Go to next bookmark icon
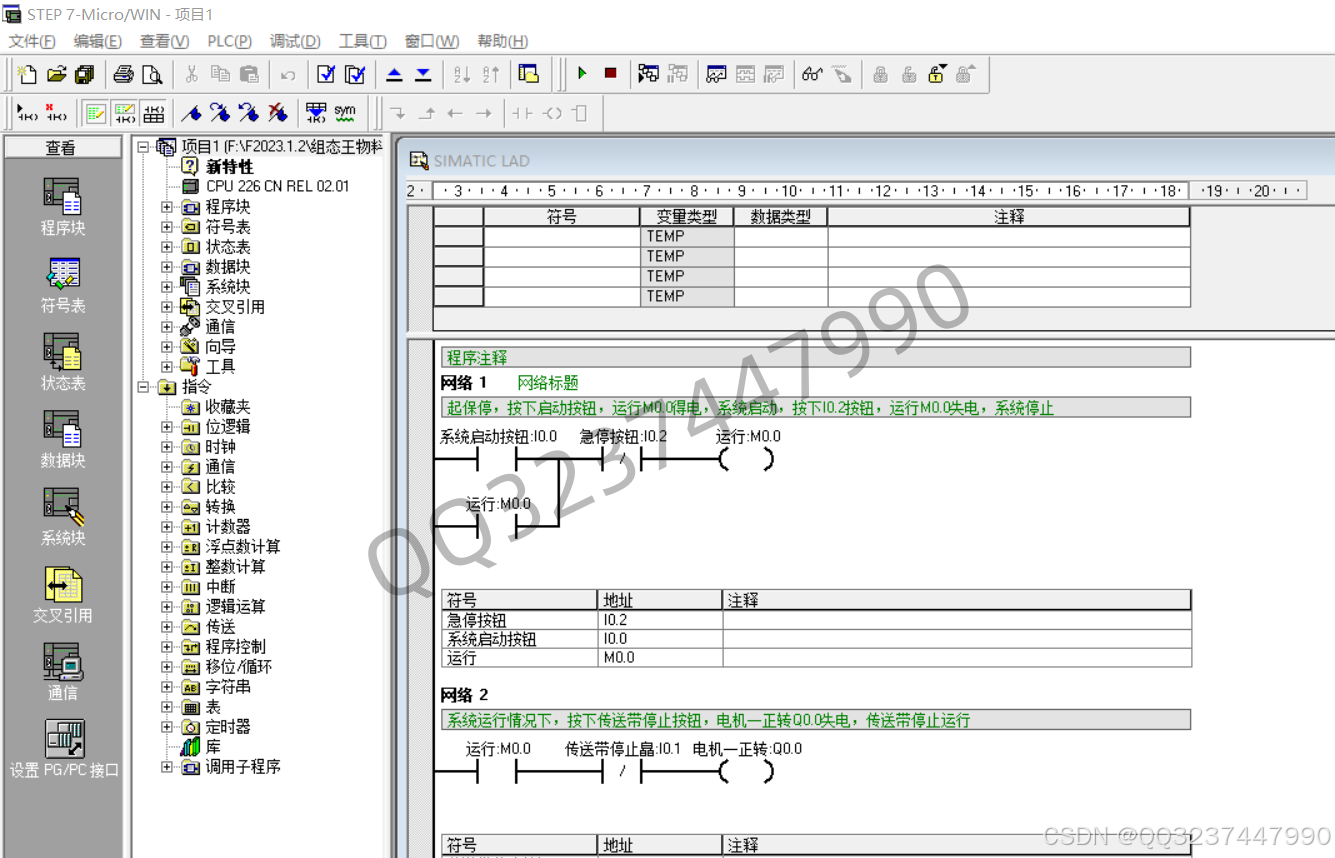 pos(220,113)
